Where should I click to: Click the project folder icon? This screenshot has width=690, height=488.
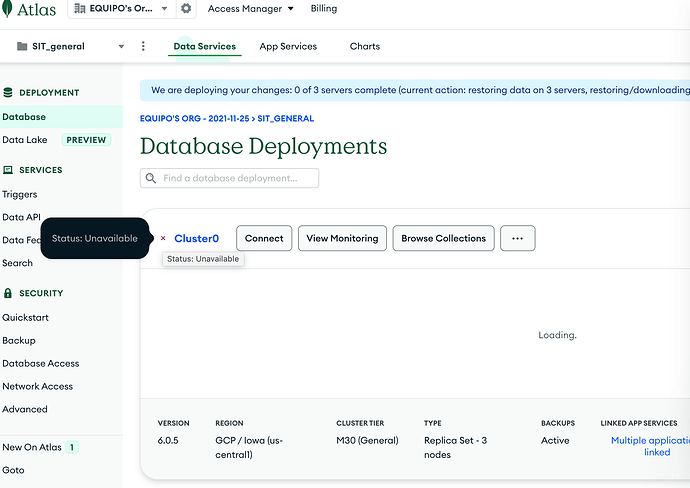click(x=23, y=46)
